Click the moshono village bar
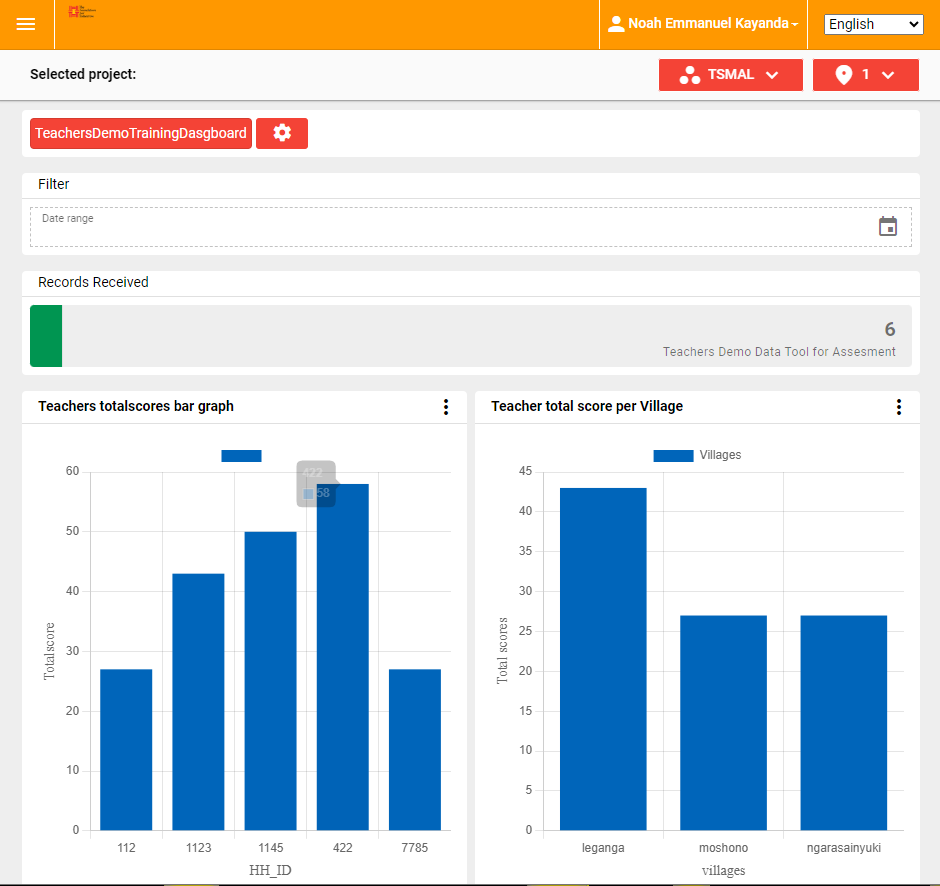 (724, 722)
